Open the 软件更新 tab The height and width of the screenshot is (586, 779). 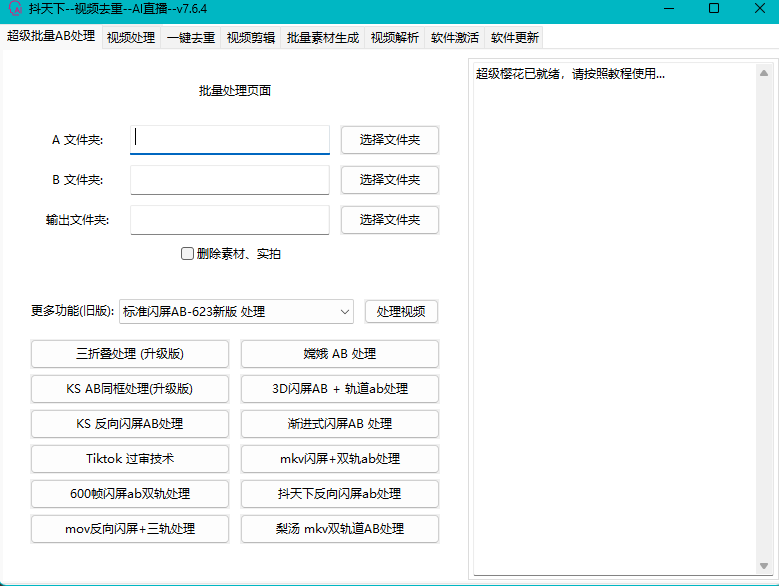tap(514, 38)
